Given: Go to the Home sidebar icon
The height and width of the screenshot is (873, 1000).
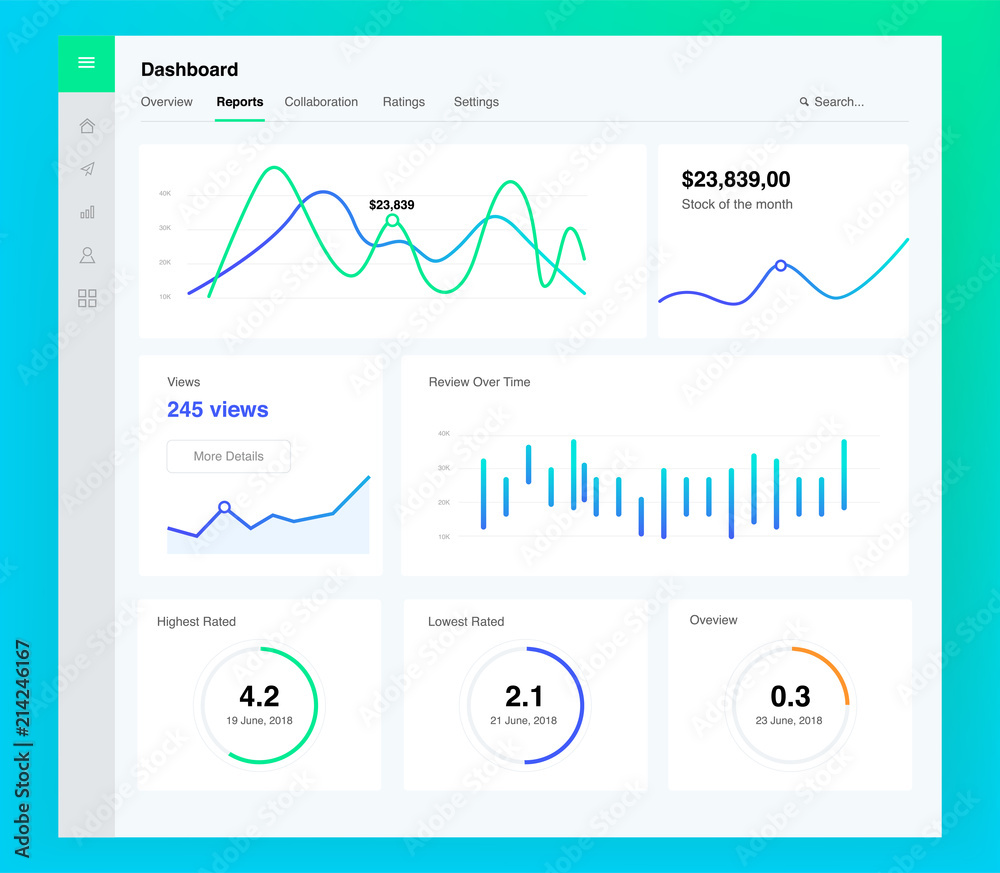Looking at the screenshot, I should [x=87, y=126].
